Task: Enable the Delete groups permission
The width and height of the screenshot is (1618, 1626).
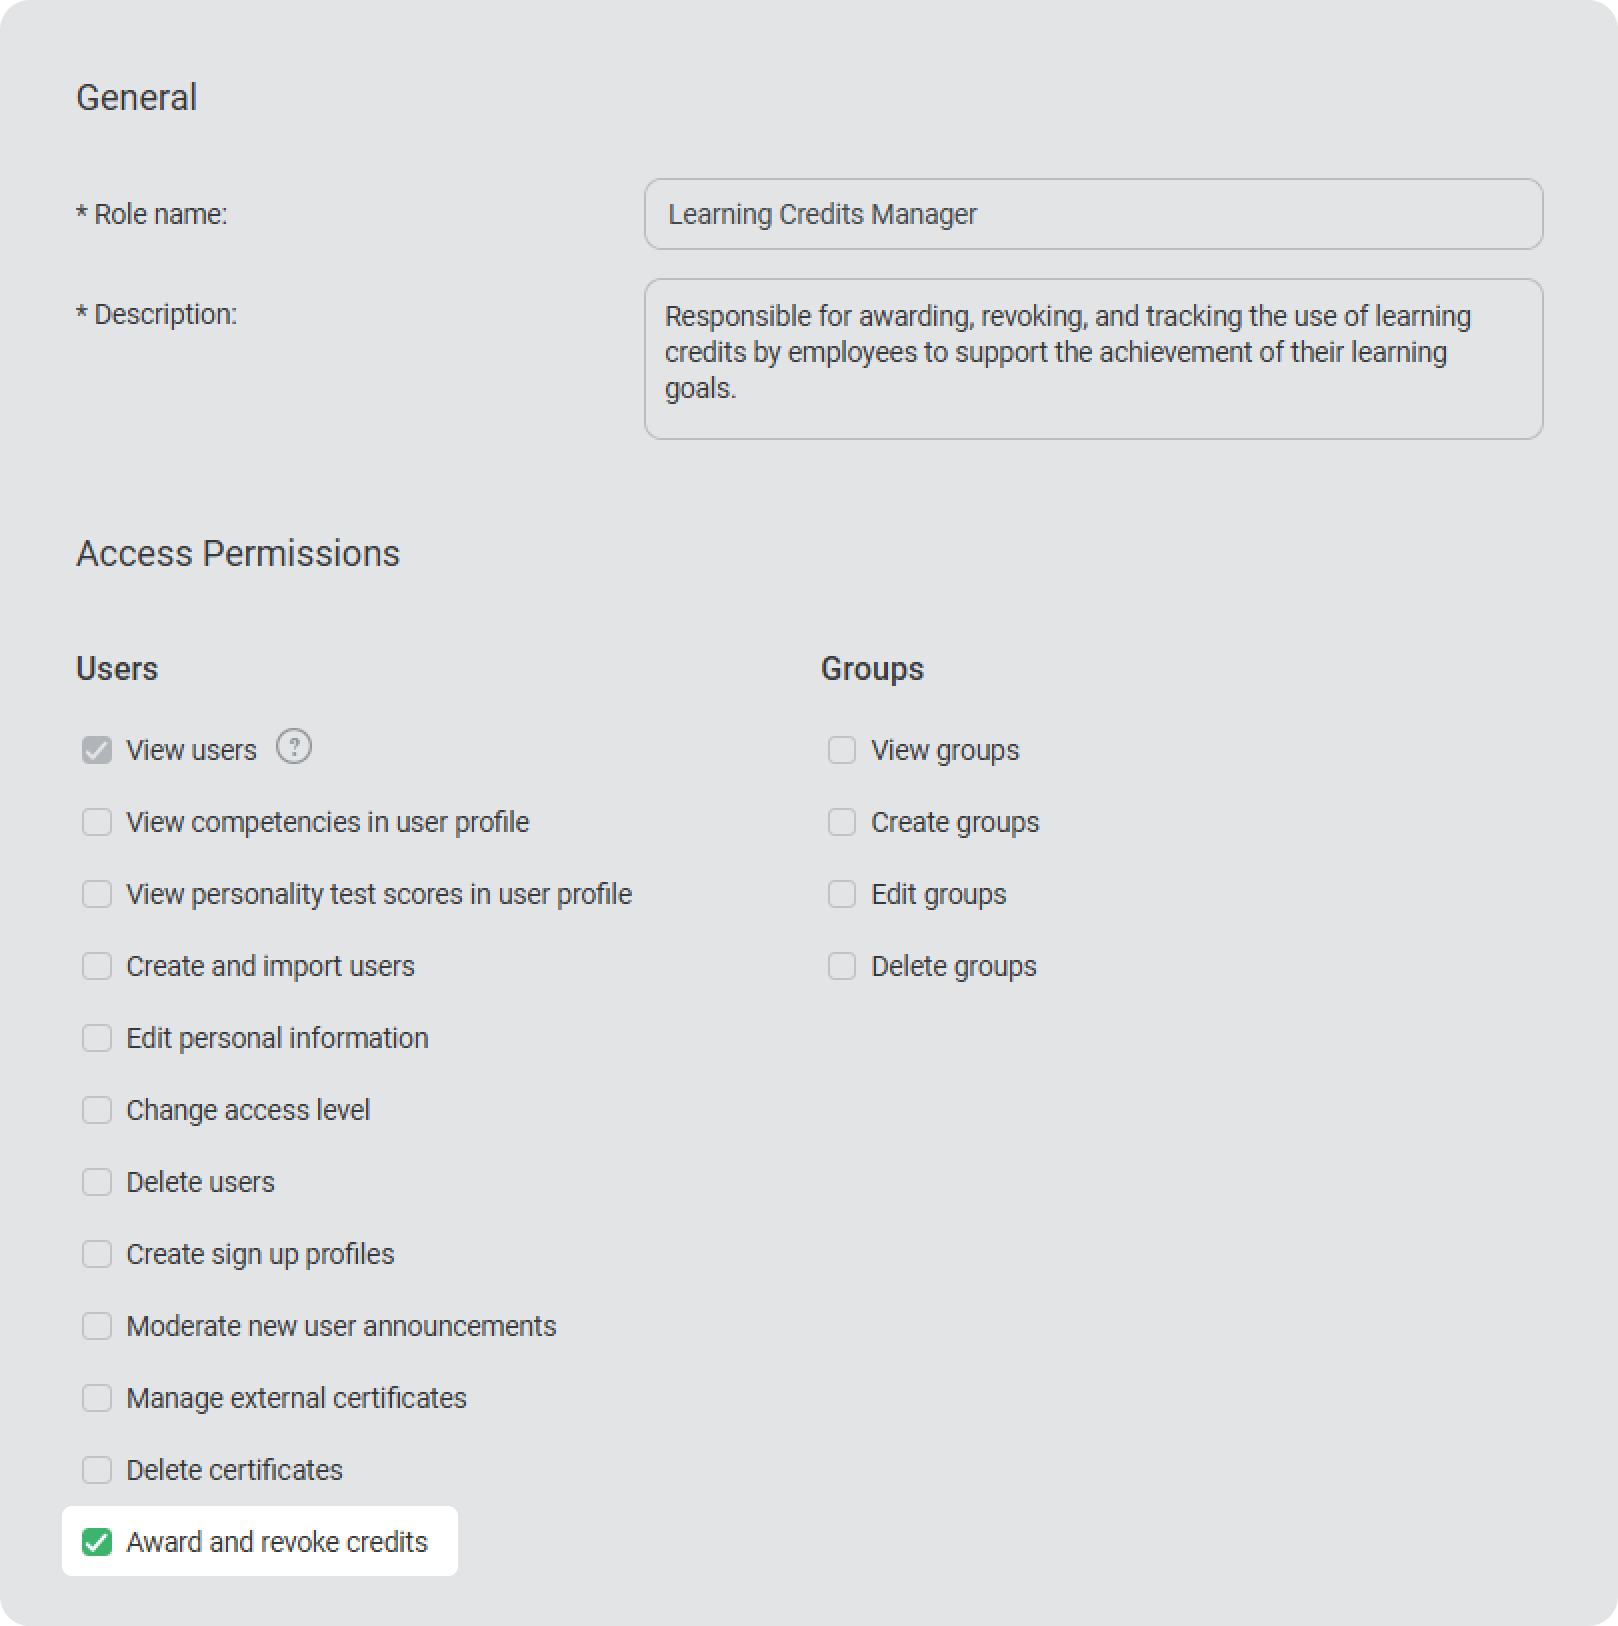Action: click(842, 966)
